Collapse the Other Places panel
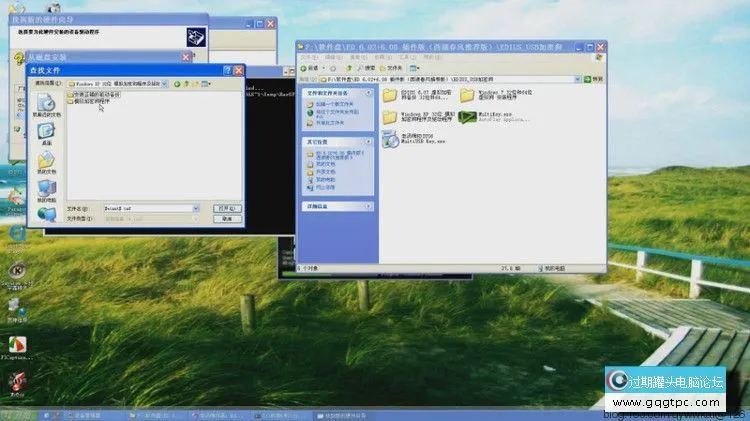Screen dimensions: 750x421 (369, 142)
